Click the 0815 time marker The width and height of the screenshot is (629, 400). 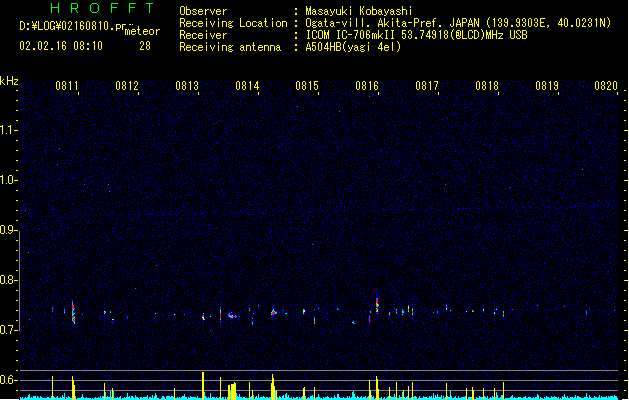[307, 86]
